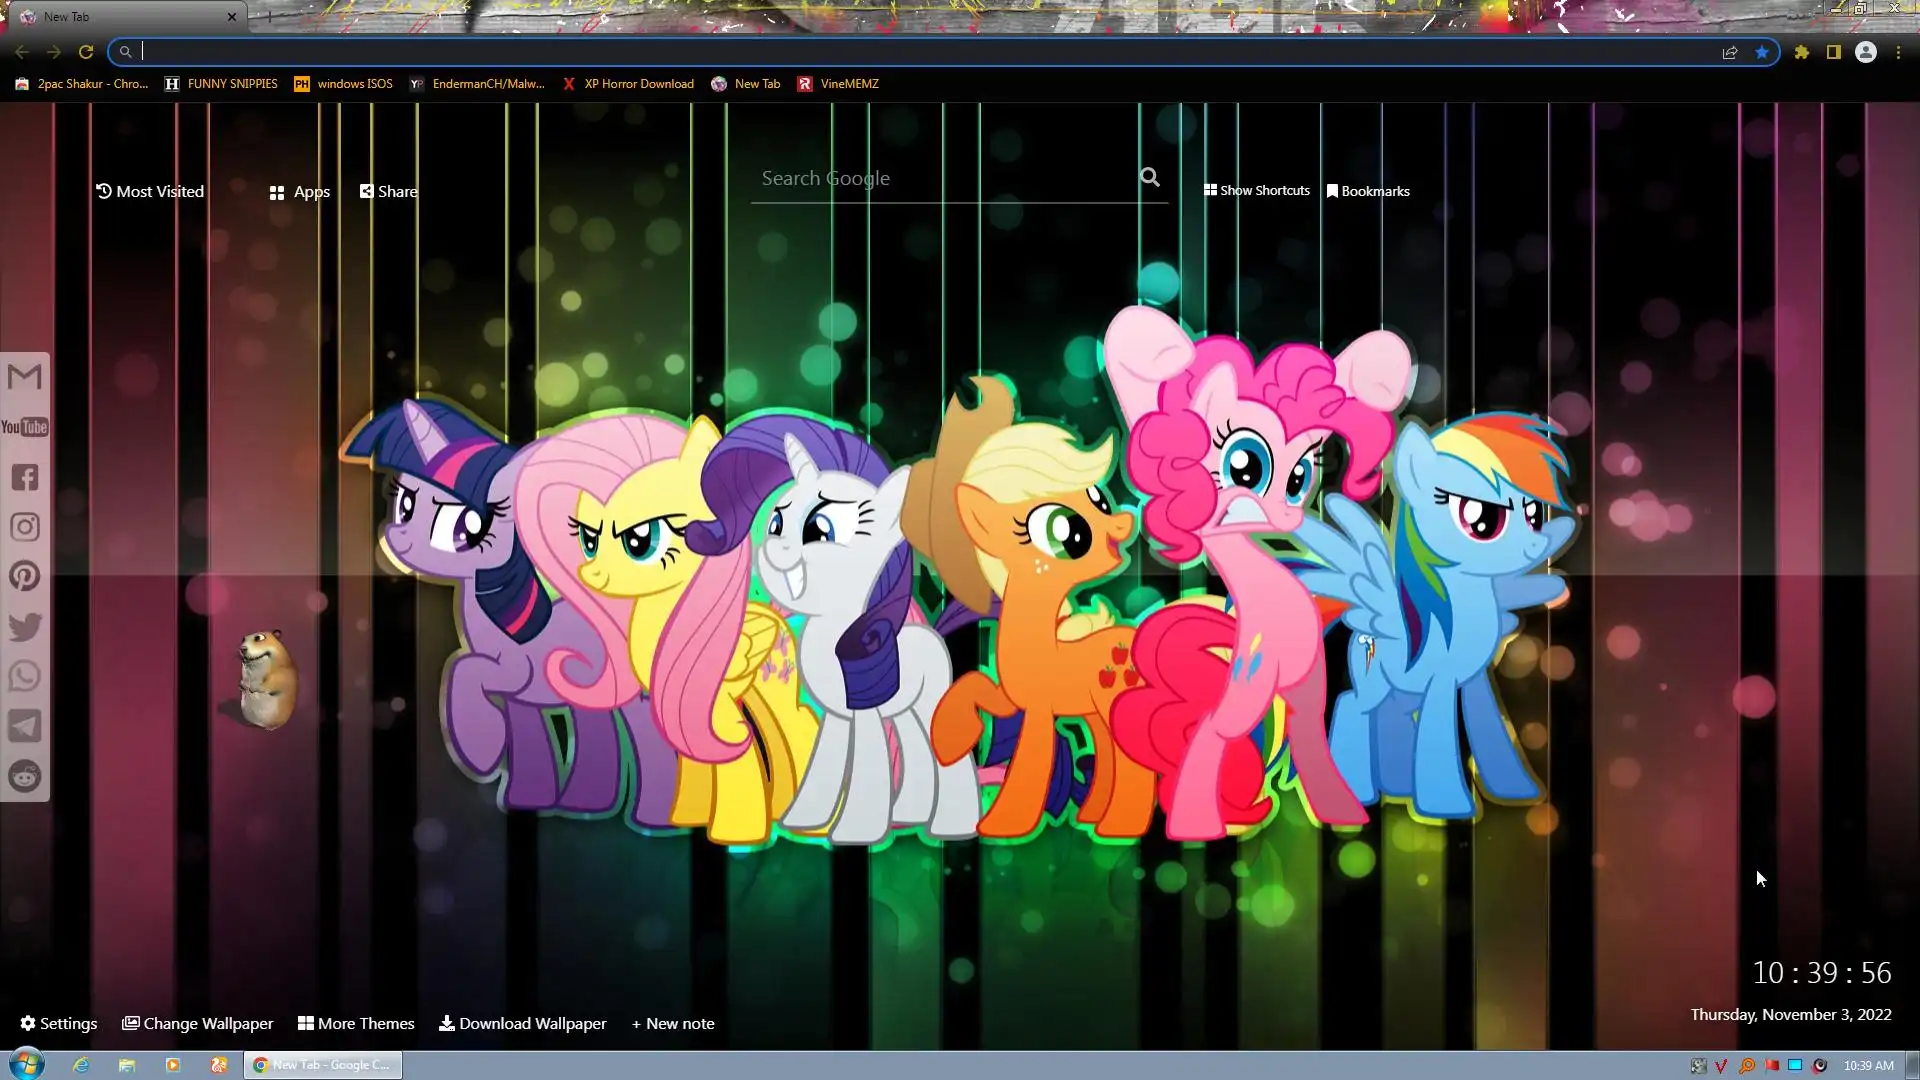The width and height of the screenshot is (1920, 1080).
Task: Open the Chrome three-dot menu
Action: pos(1898,52)
